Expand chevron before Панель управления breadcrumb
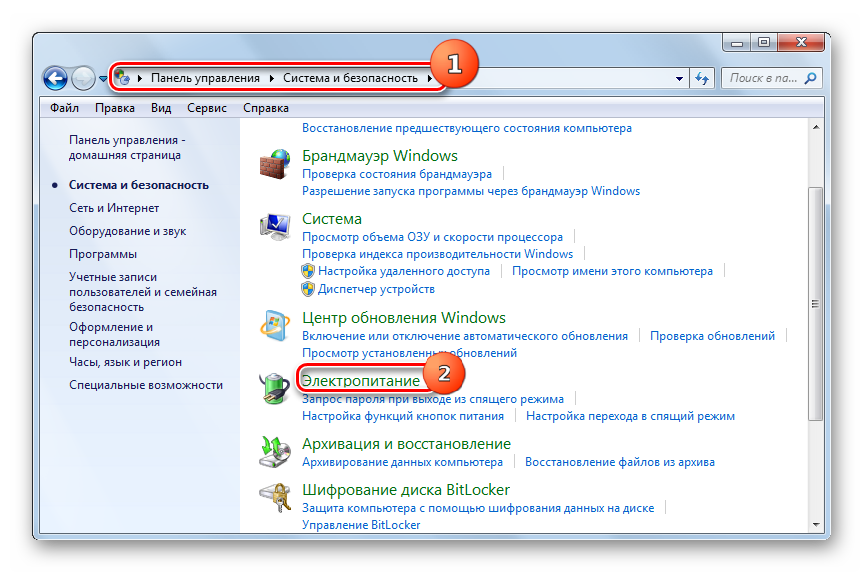This screenshot has height=573, width=864. [140, 78]
